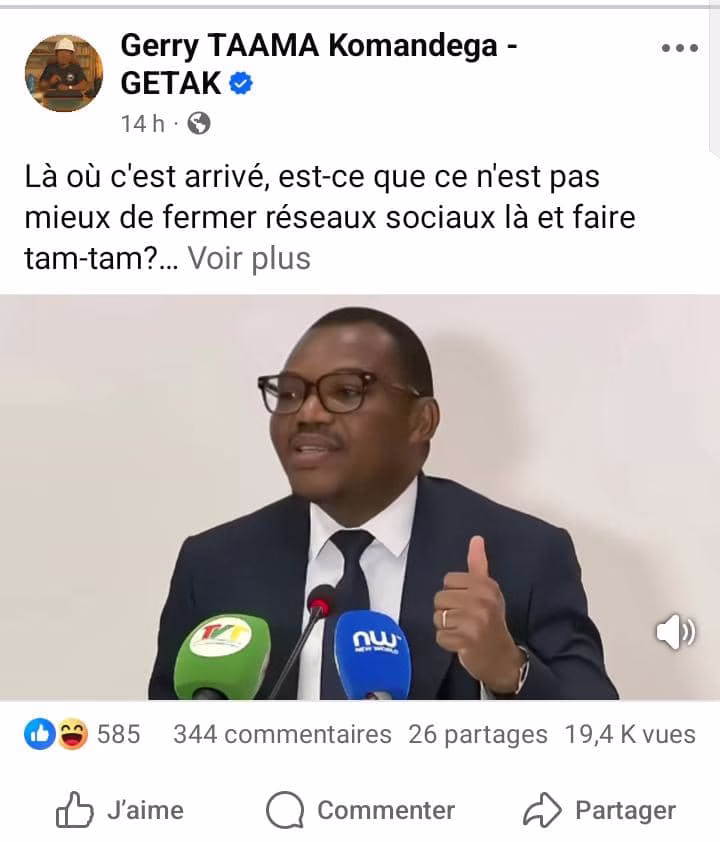
Task: Click the 14 h post timestamp
Action: pyautogui.click(x=142, y=124)
